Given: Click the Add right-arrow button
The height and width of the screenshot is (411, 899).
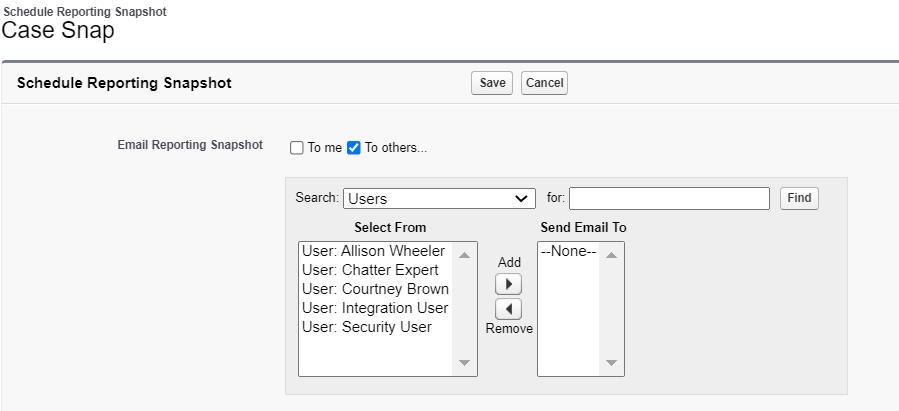Looking at the screenshot, I should coord(509,284).
